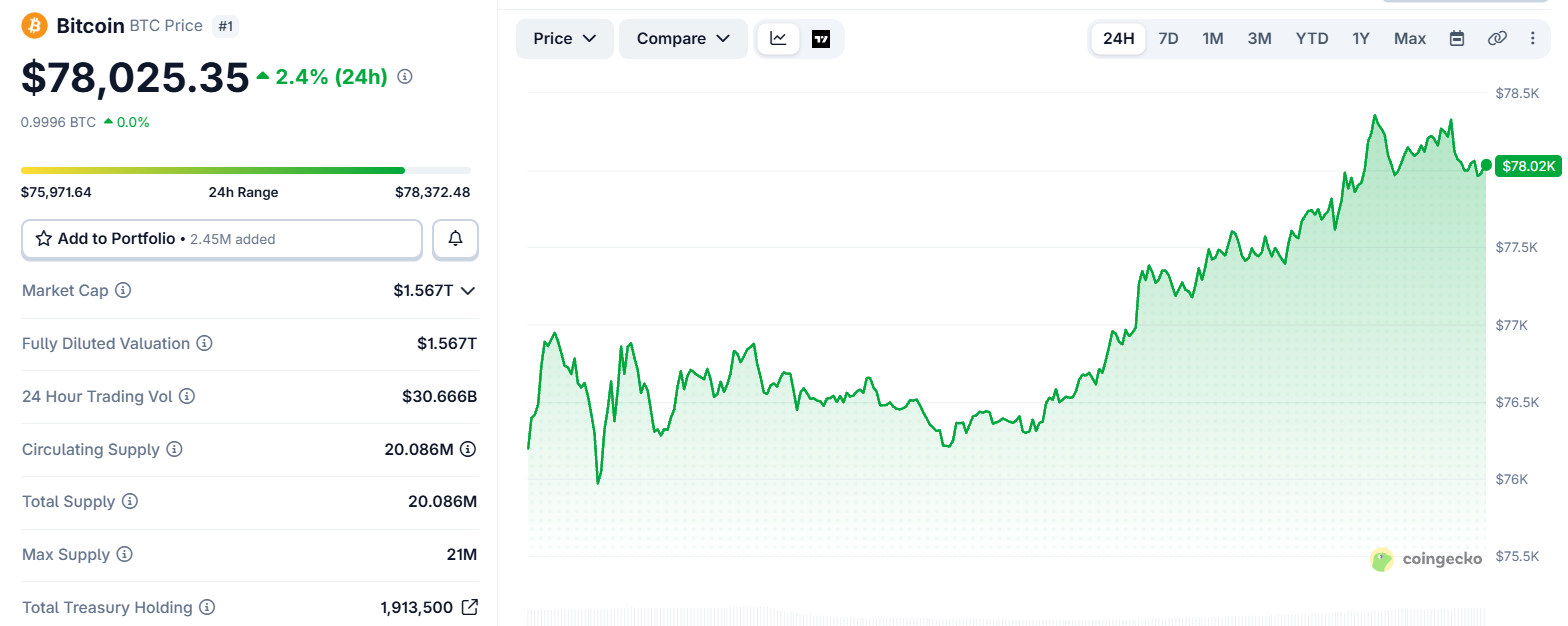Click the green price dot on chart
The width and height of the screenshot is (1568, 626).
[x=1487, y=165]
